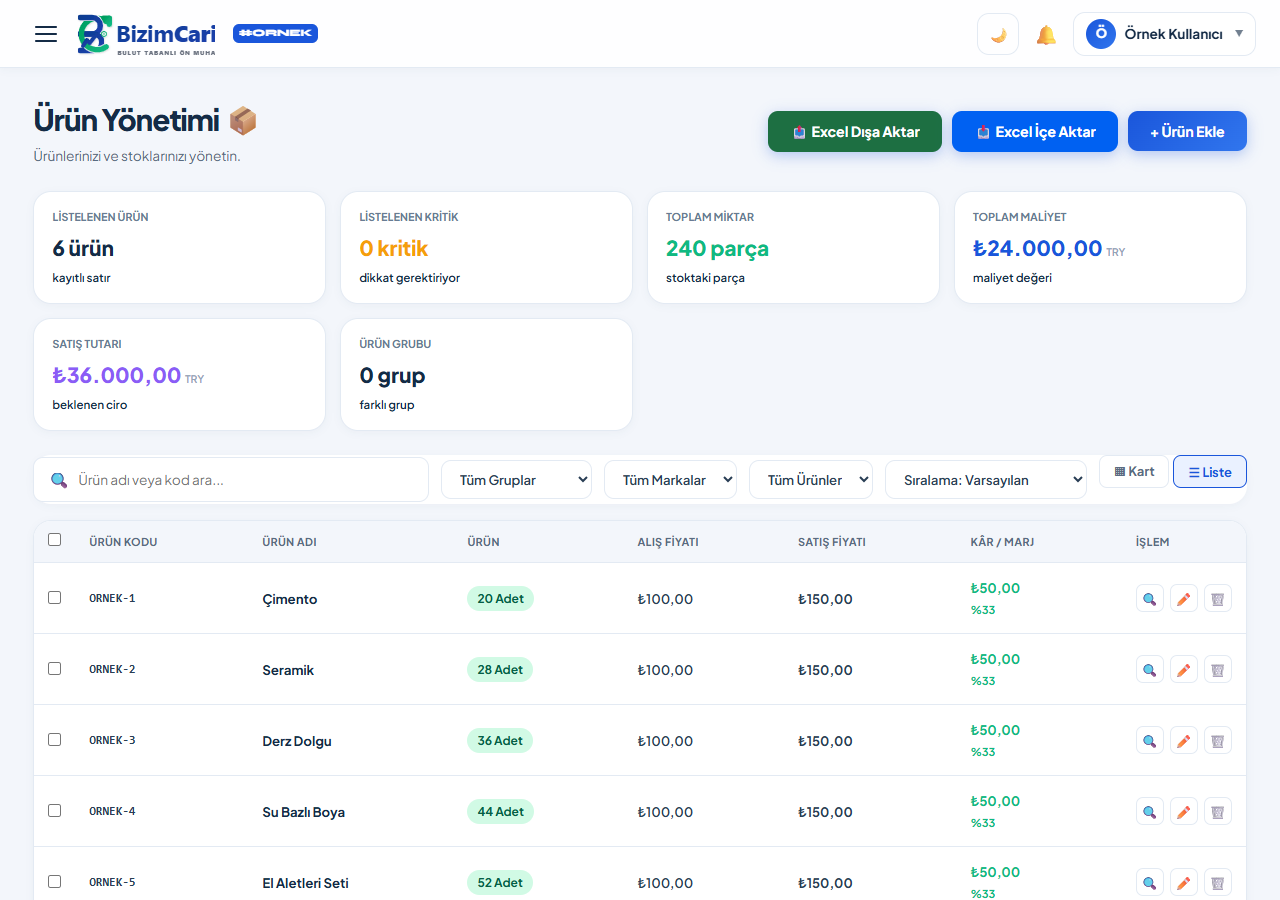
Task: Focus the product name or code search field
Action: pyautogui.click(x=231, y=480)
